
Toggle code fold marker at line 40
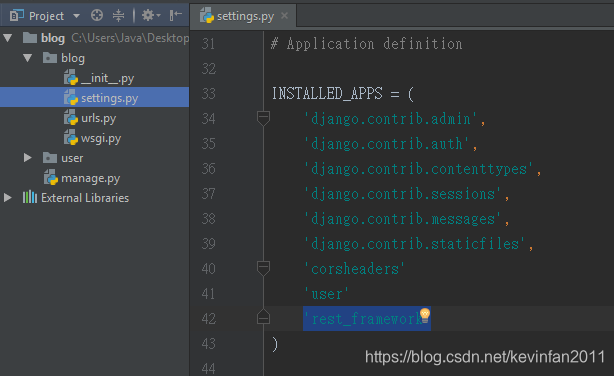point(263,269)
